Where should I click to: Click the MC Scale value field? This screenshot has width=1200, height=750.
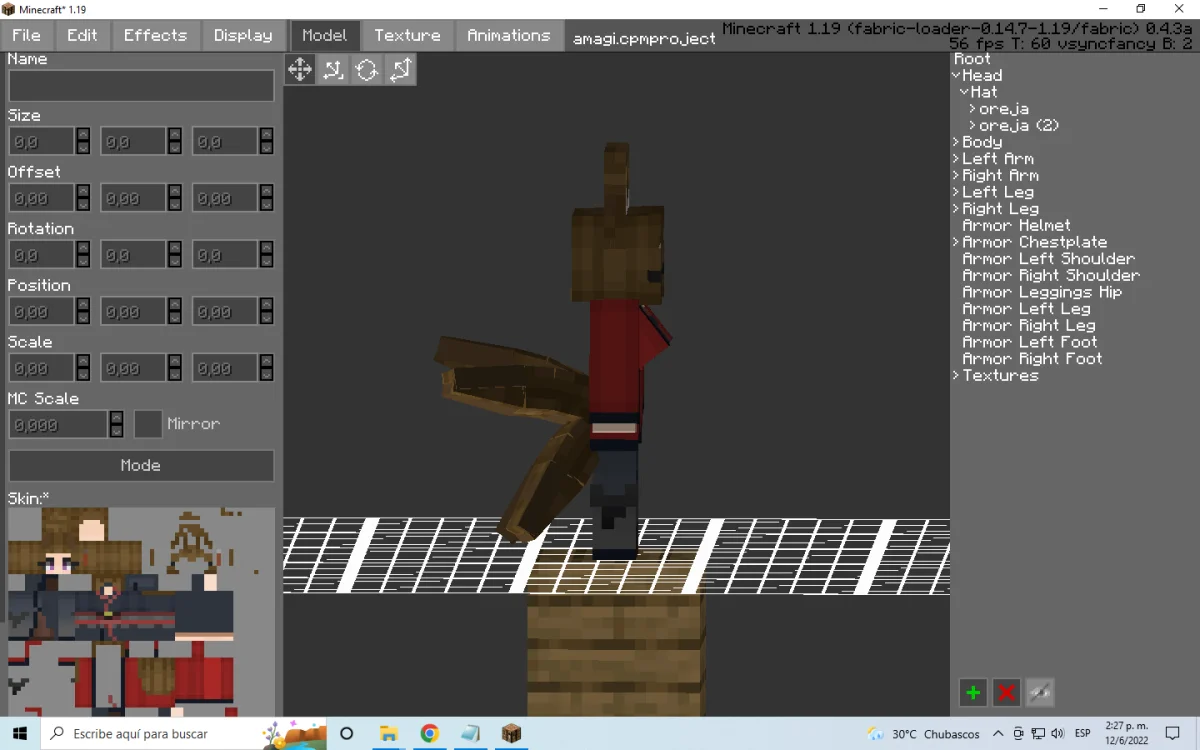[x=59, y=424]
